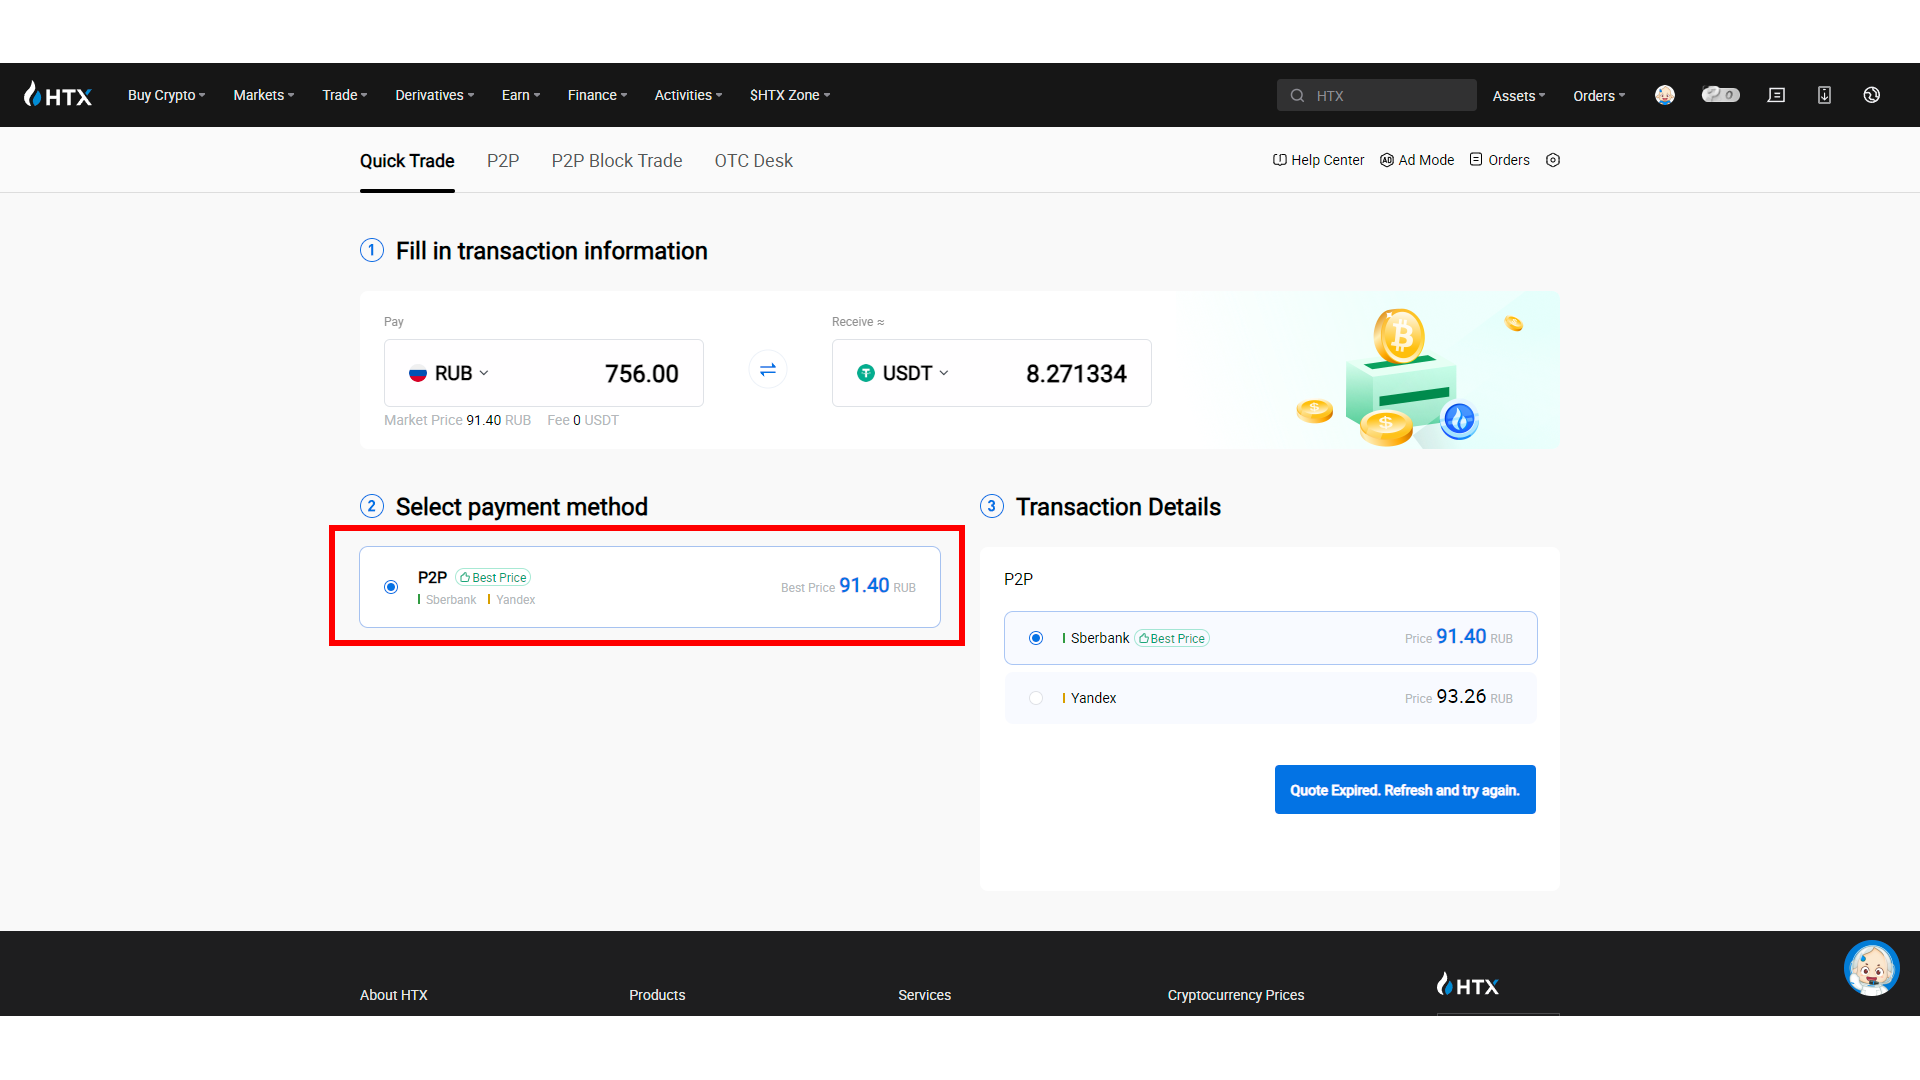
Task: Expand Earn menu
Action: click(x=521, y=95)
